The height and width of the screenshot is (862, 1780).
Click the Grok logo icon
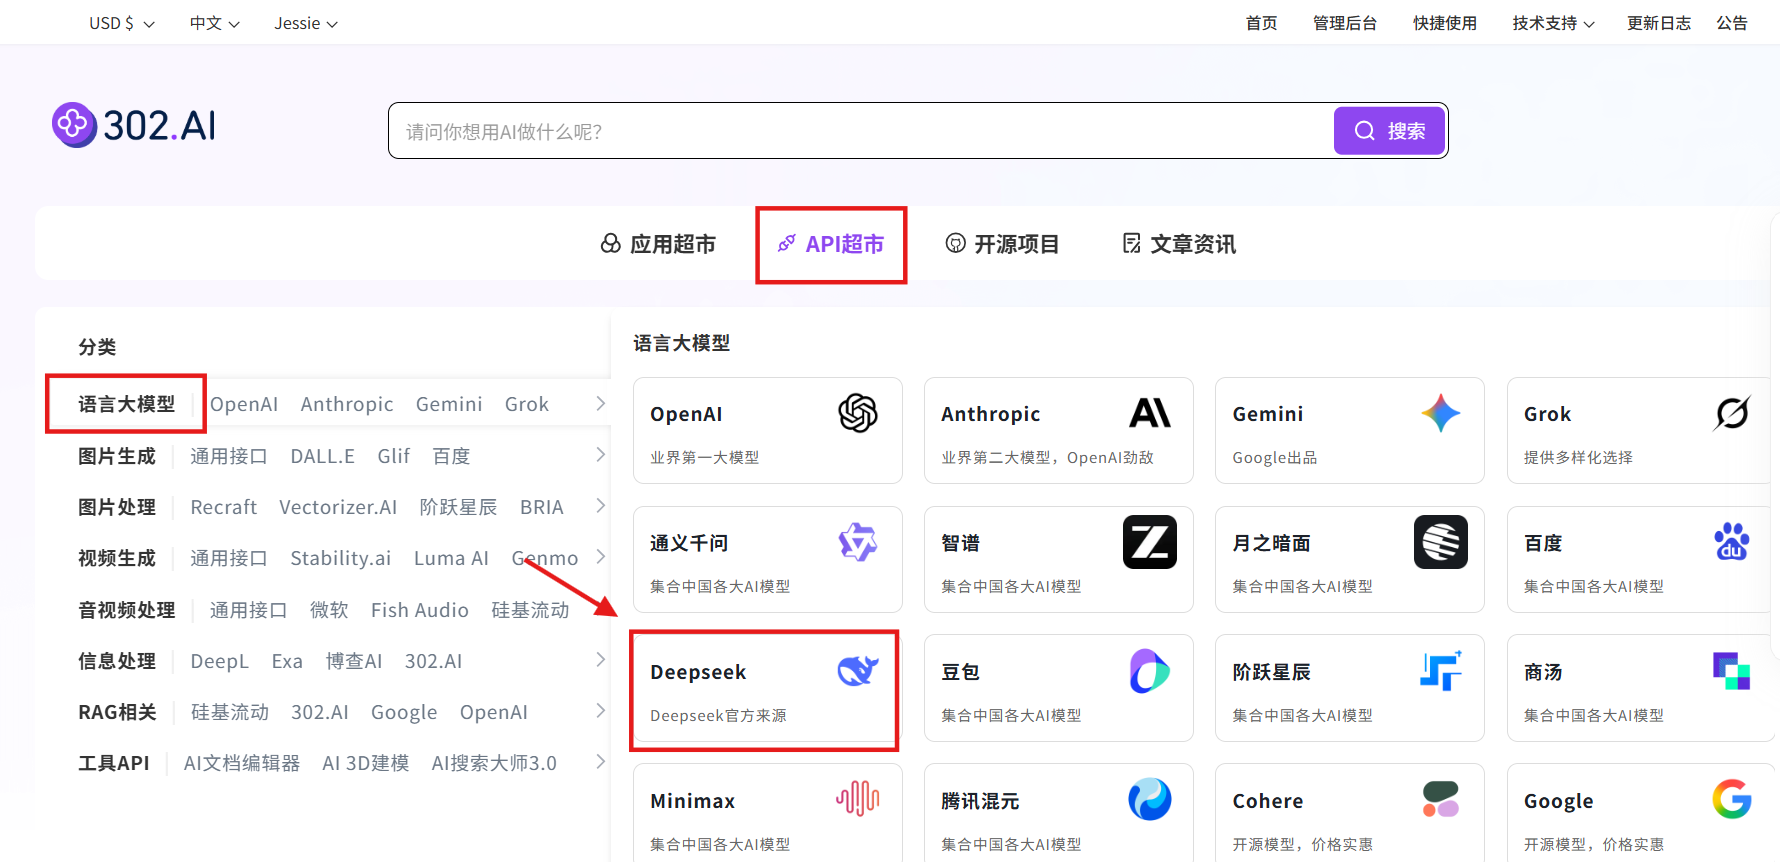[x=1732, y=413]
